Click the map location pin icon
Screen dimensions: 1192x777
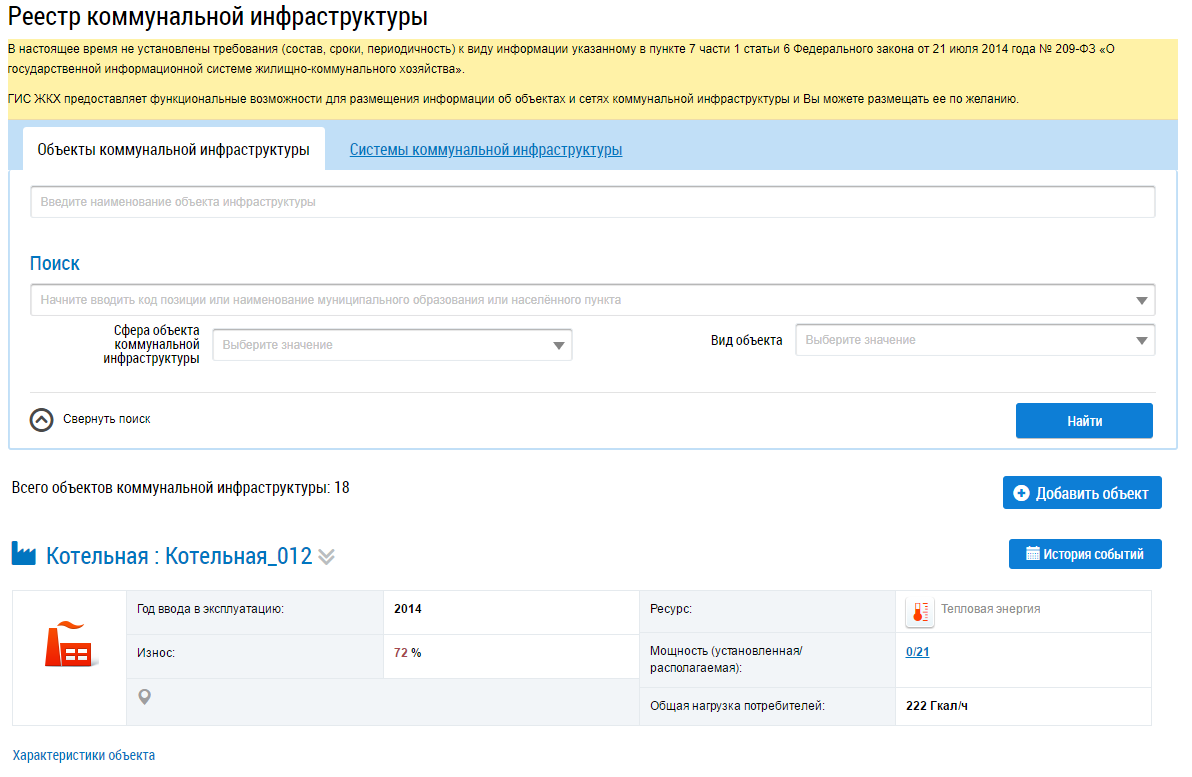coord(145,697)
